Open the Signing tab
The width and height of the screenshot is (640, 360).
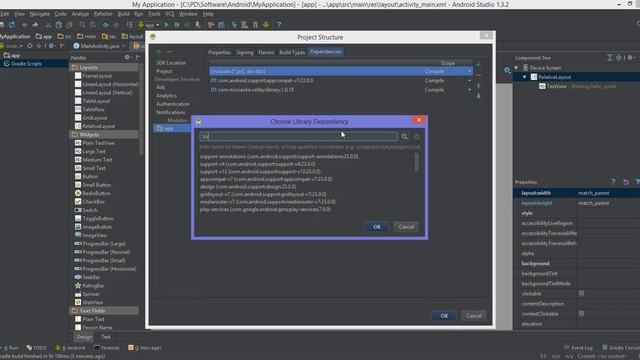[x=245, y=52]
